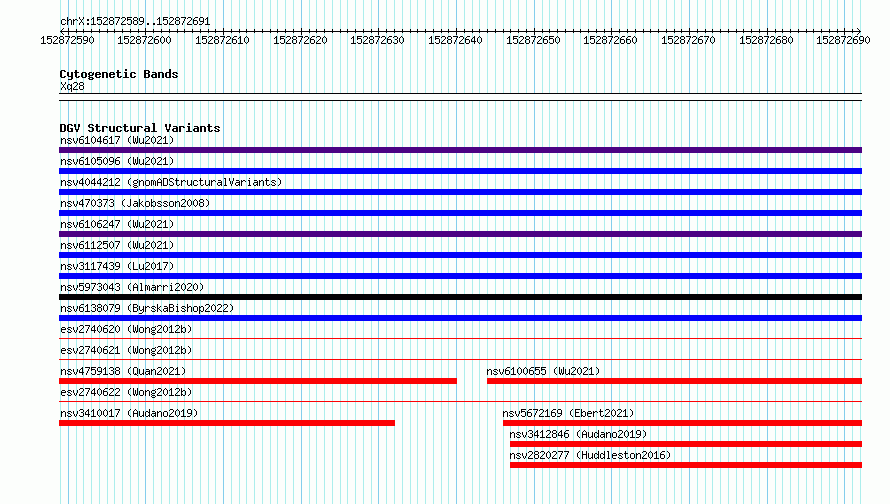
Task: Click the blue bar under nsv3117439
Action: (460, 276)
